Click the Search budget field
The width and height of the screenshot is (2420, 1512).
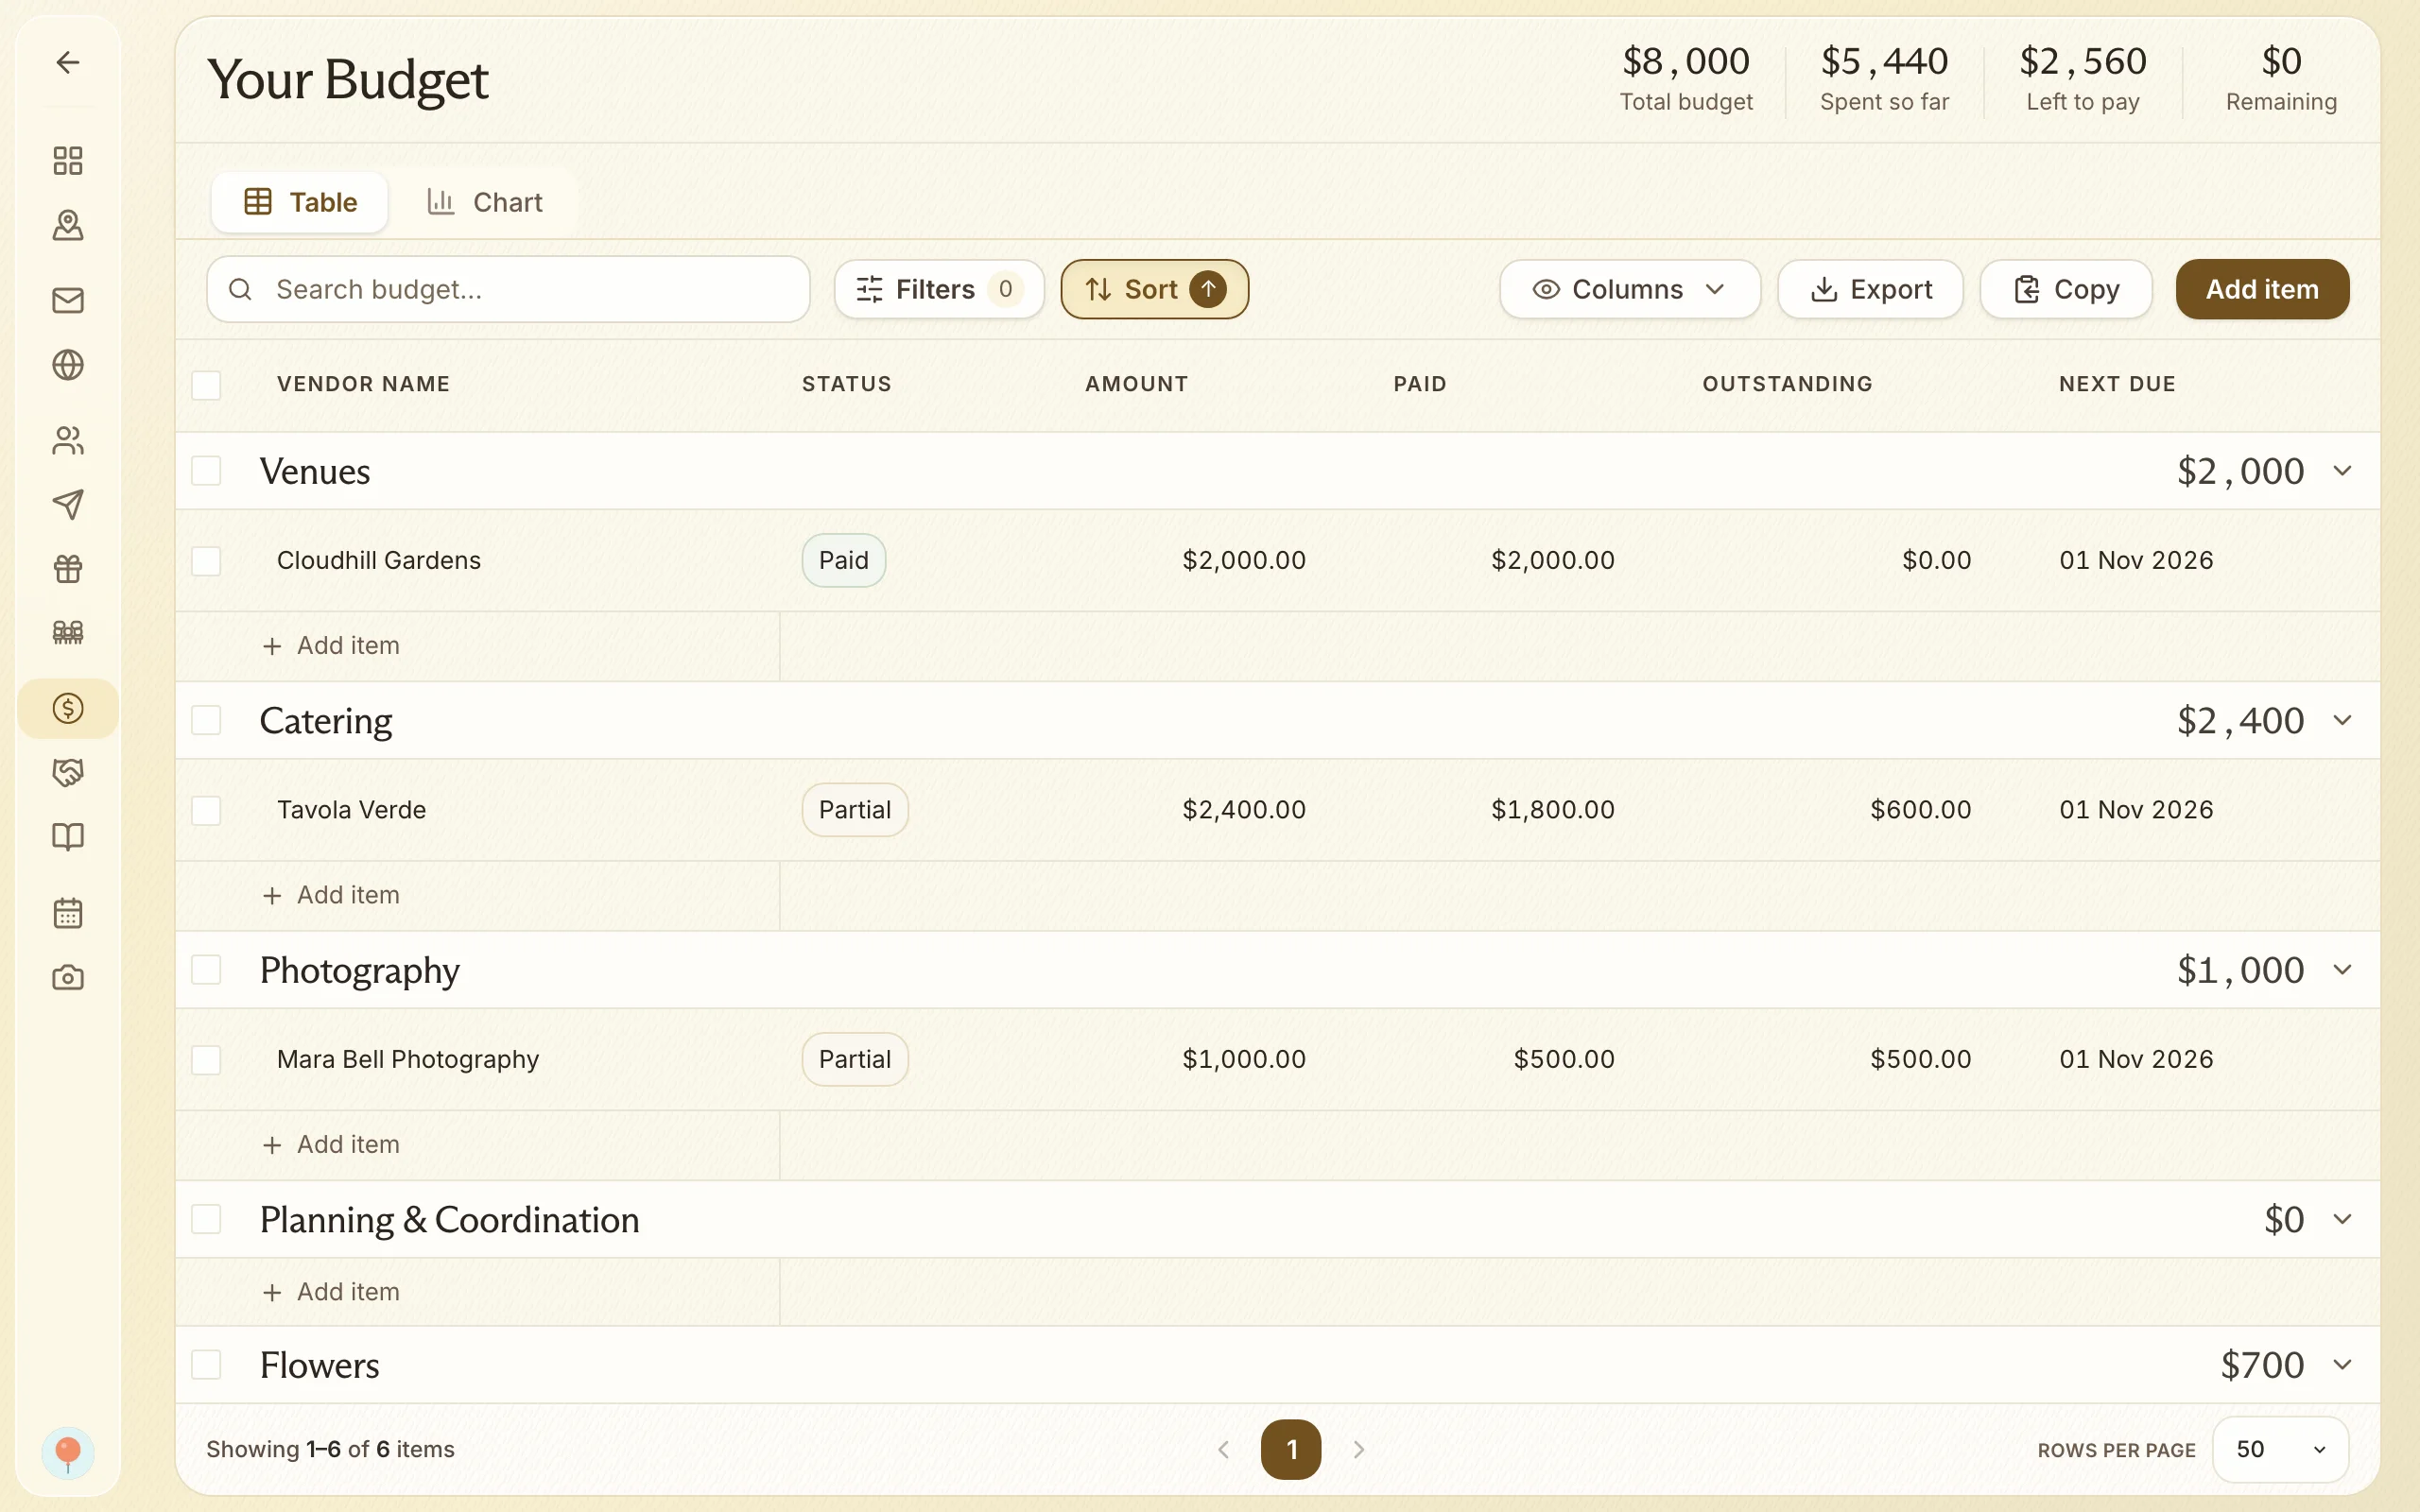(508, 289)
